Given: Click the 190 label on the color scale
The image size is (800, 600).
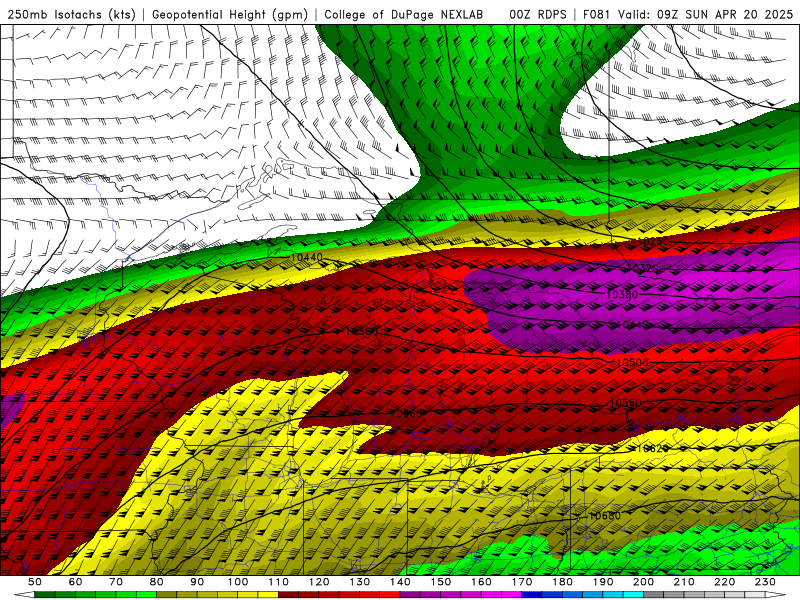Looking at the screenshot, I should [x=603, y=582].
